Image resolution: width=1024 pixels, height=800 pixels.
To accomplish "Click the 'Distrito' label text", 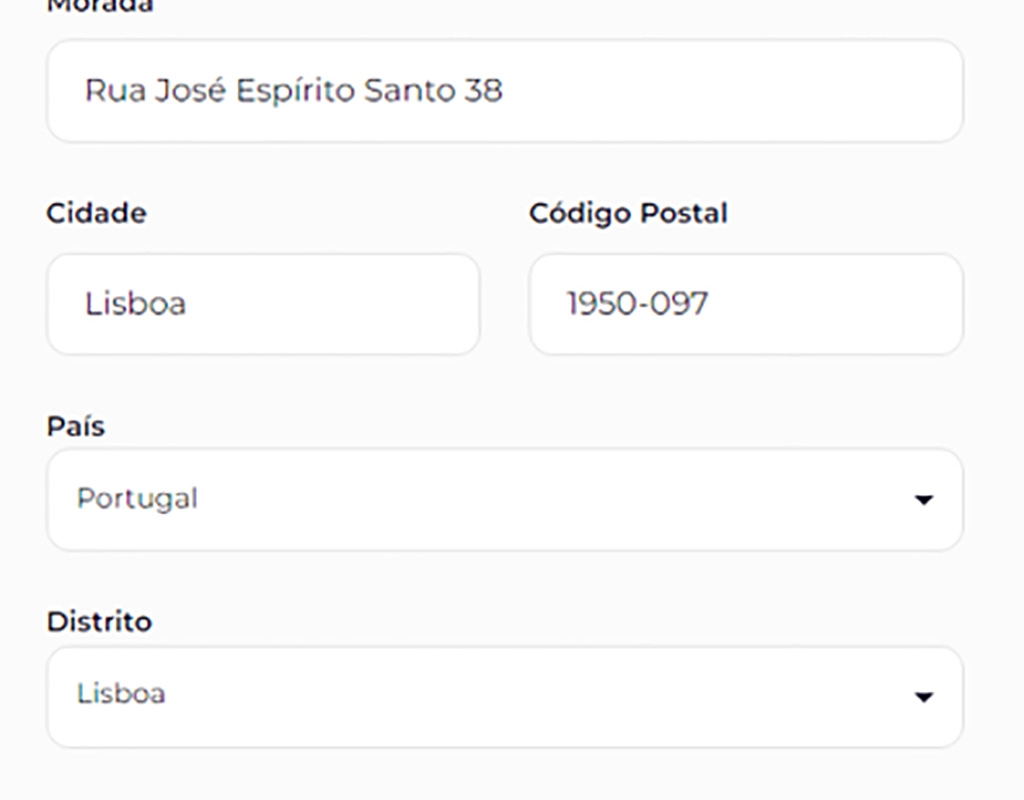I will coord(99,621).
